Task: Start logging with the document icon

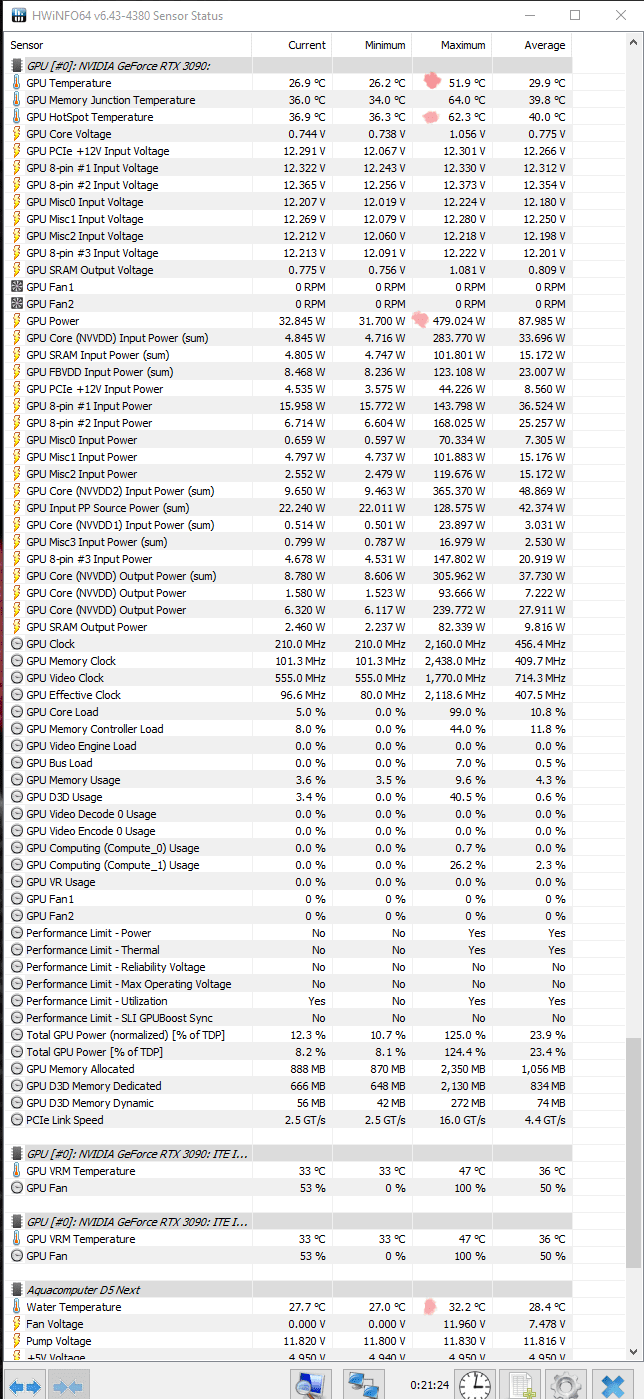Action: pos(520,1385)
